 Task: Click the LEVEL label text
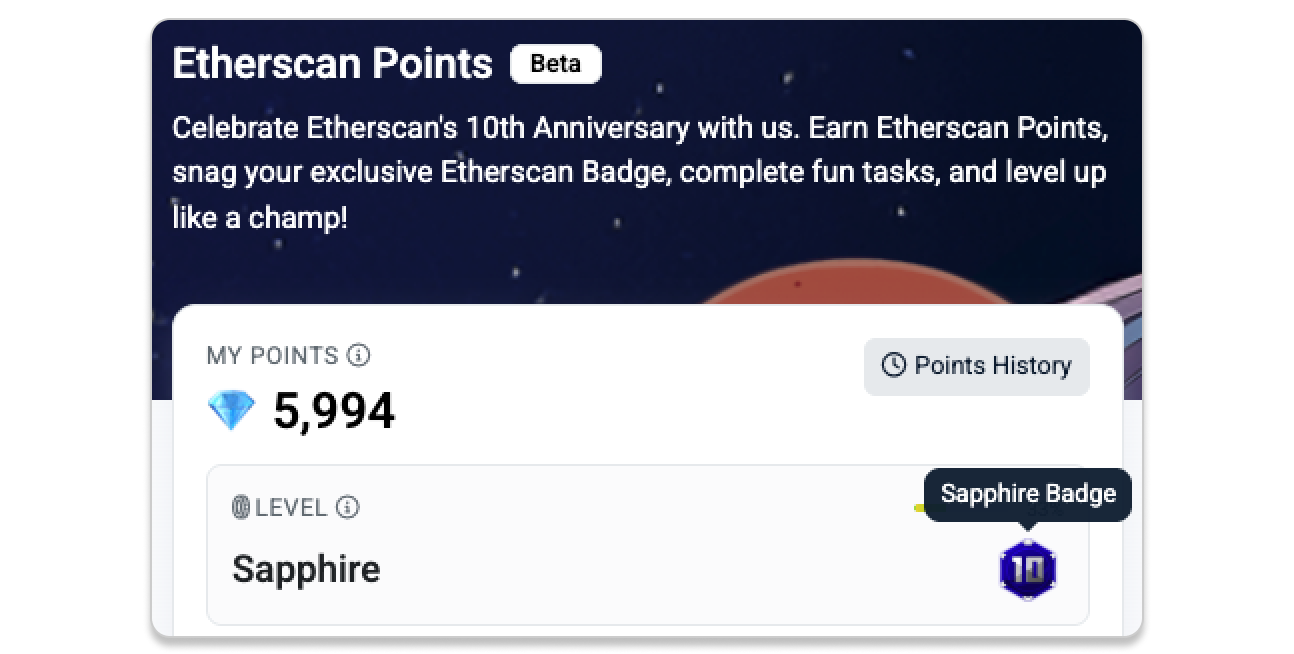tap(291, 508)
